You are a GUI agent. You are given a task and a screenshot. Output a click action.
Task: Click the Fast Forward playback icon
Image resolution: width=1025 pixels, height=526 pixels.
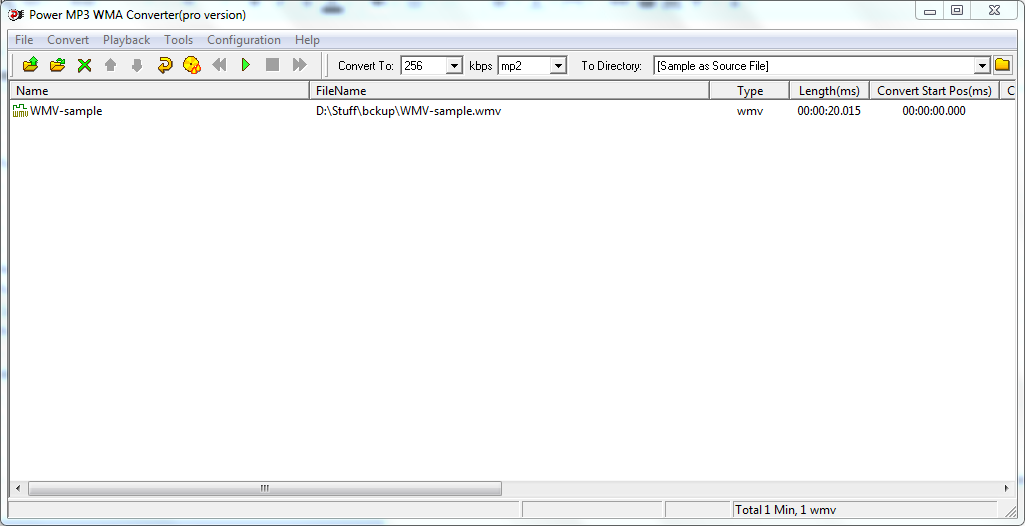299,65
